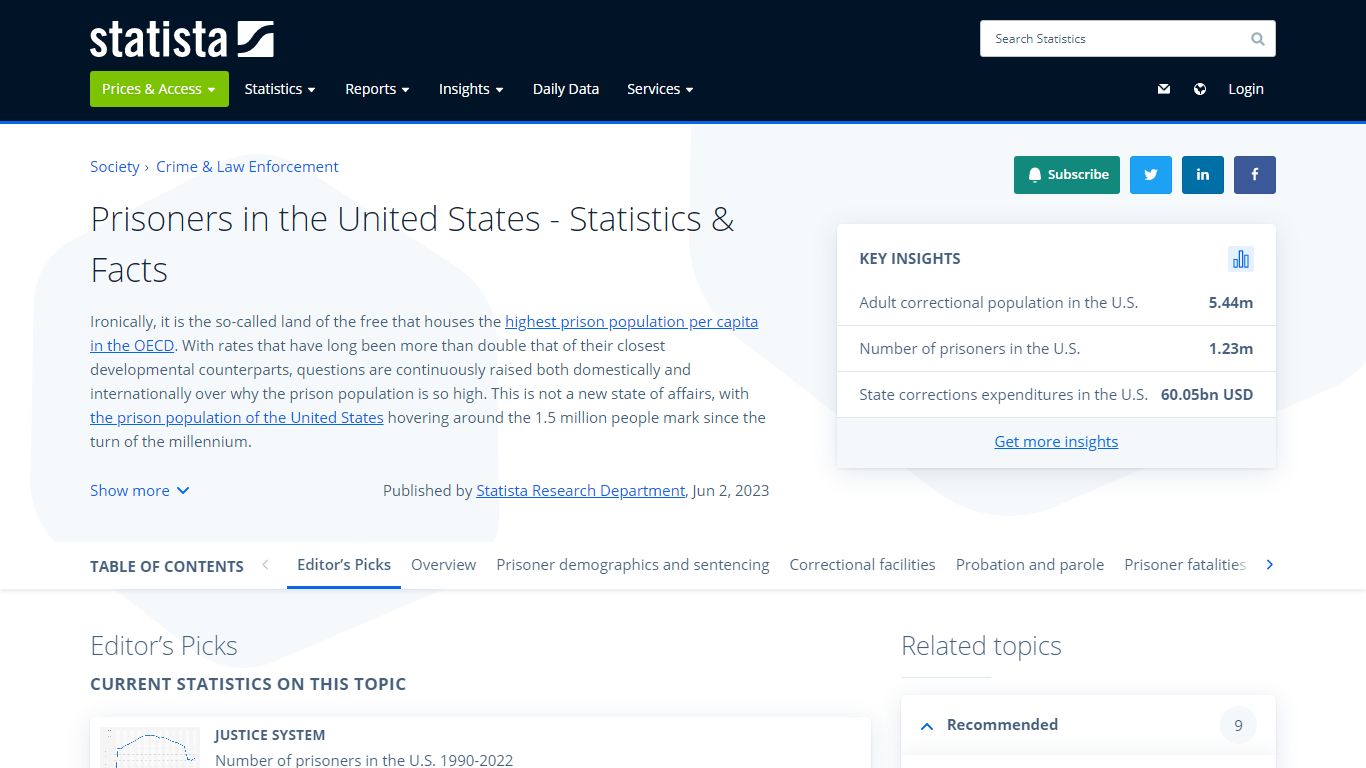Click Crime & Law Enforcement breadcrumb
The image size is (1366, 768).
[x=247, y=167]
